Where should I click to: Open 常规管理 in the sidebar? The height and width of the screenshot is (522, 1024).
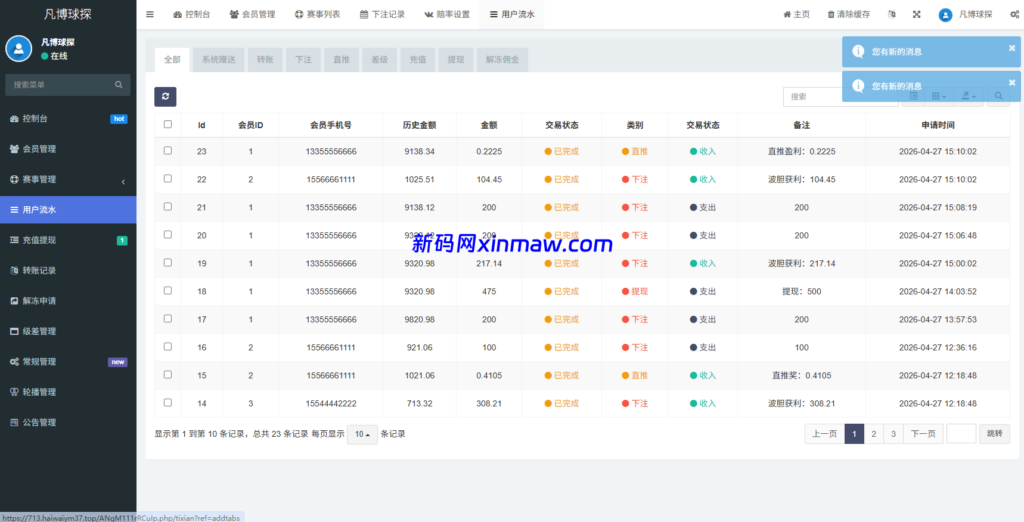[x=68, y=362]
